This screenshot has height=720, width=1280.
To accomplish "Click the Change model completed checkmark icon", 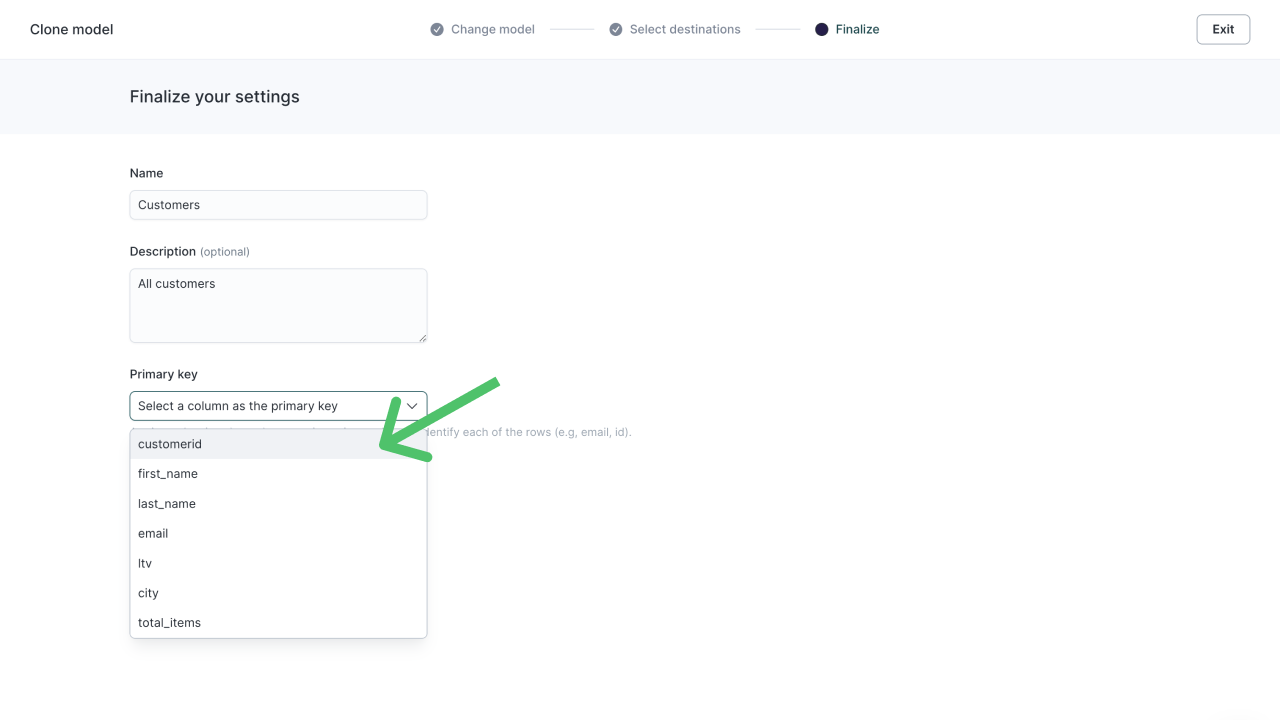I will coord(437,29).
